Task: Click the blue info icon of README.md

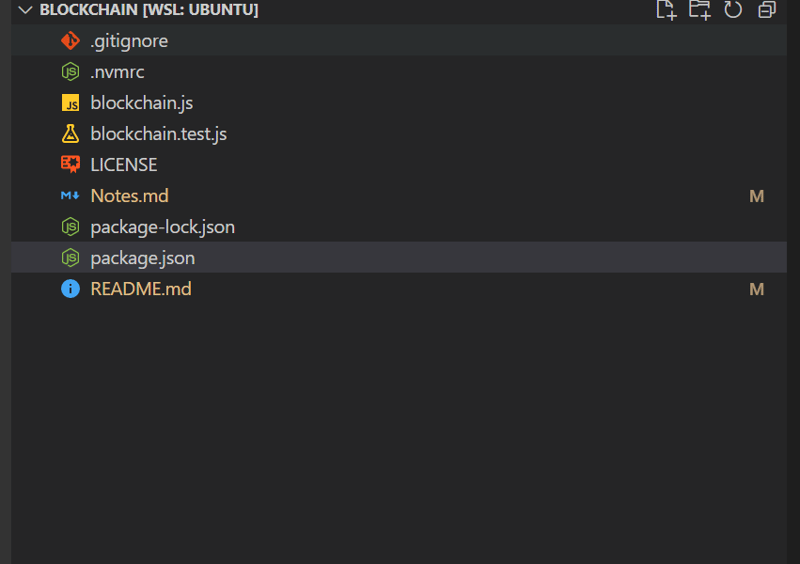Action: click(x=70, y=288)
